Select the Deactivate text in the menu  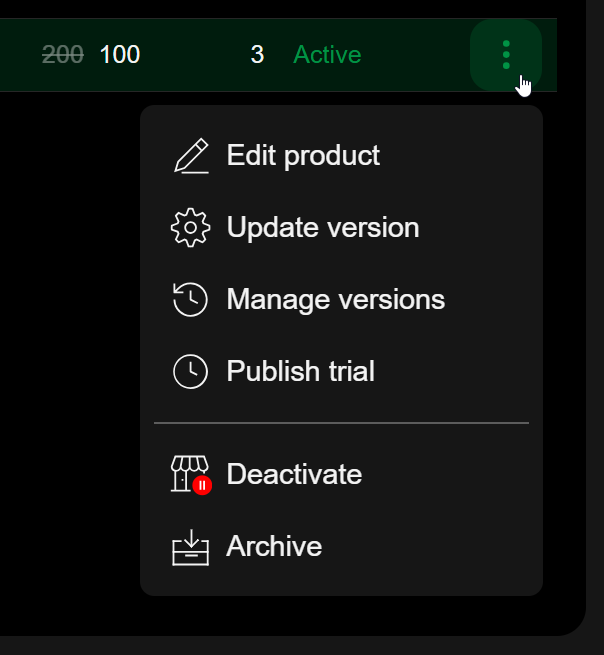pos(294,474)
